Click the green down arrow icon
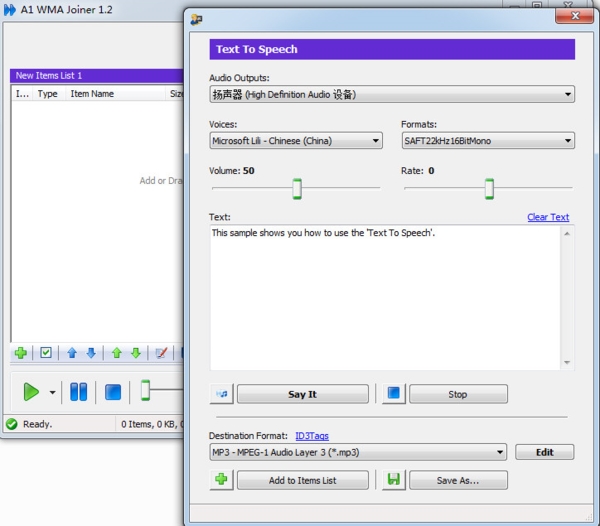600x526 pixels. [x=136, y=353]
